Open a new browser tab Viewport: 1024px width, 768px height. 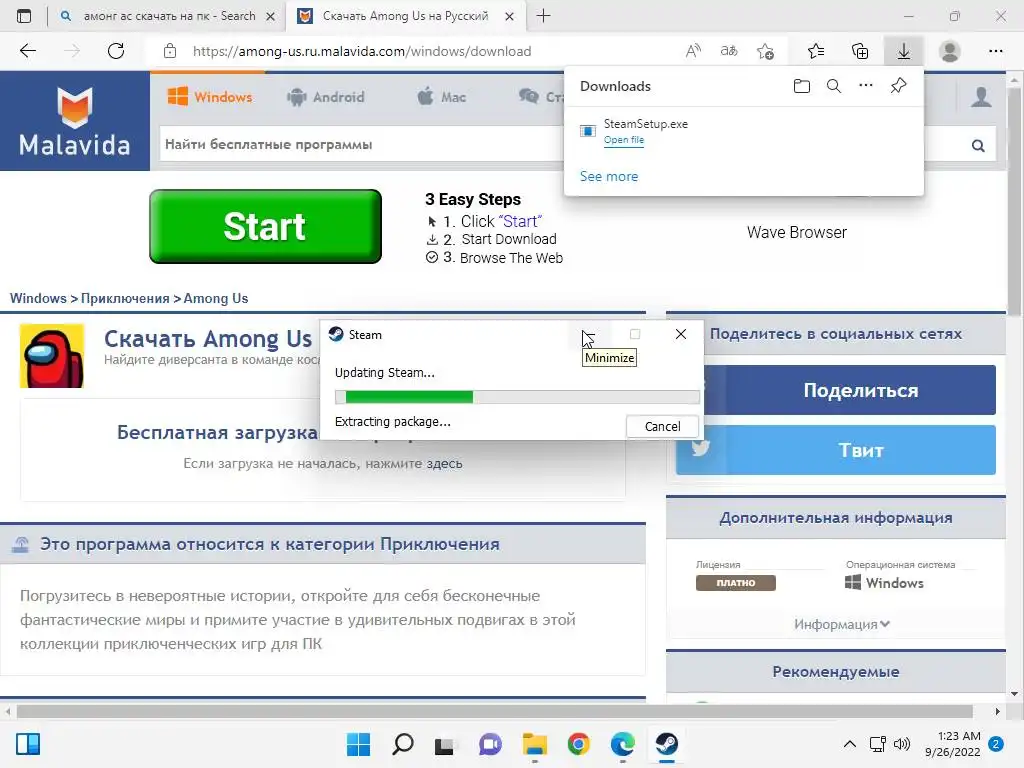pos(543,16)
